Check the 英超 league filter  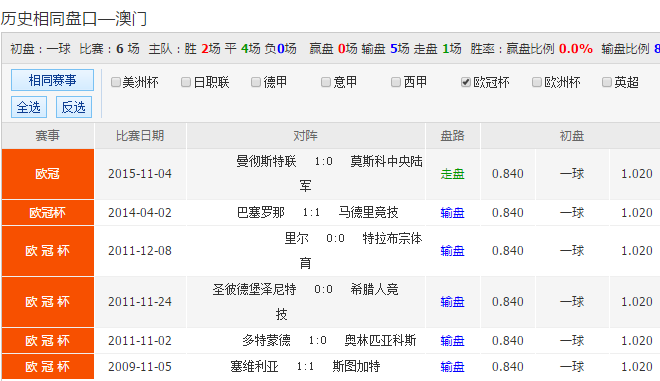(x=607, y=82)
